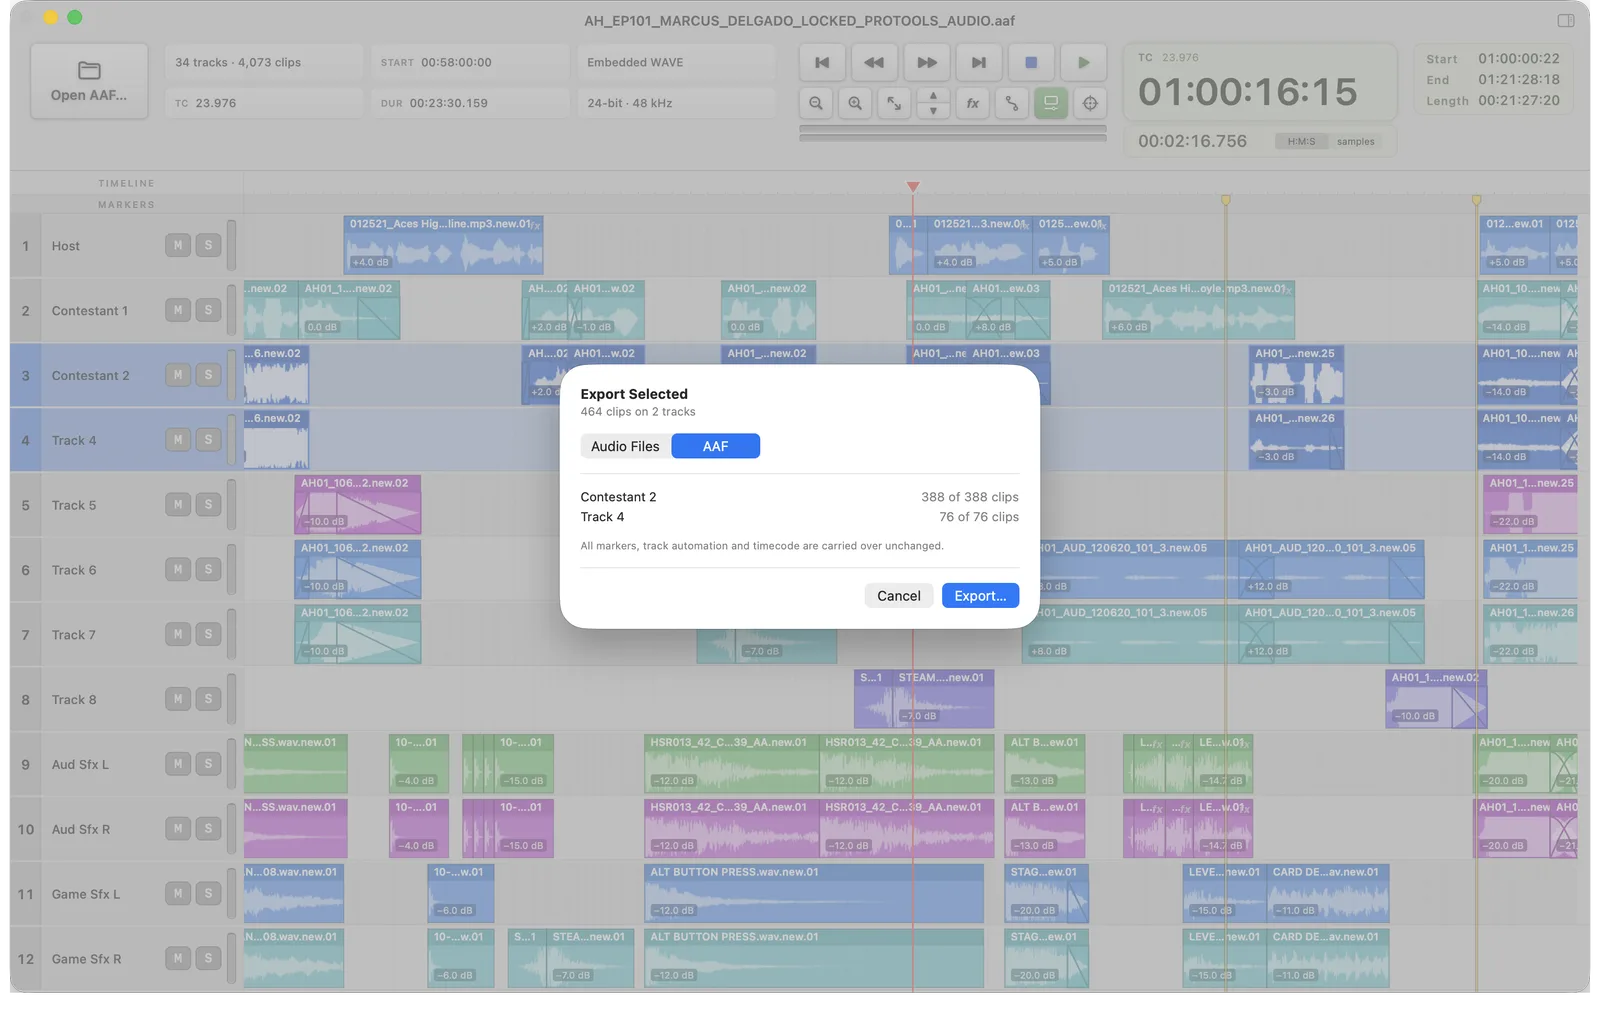Stop playback with the blue square button
The height and width of the screenshot is (1022, 1600).
tap(1031, 62)
